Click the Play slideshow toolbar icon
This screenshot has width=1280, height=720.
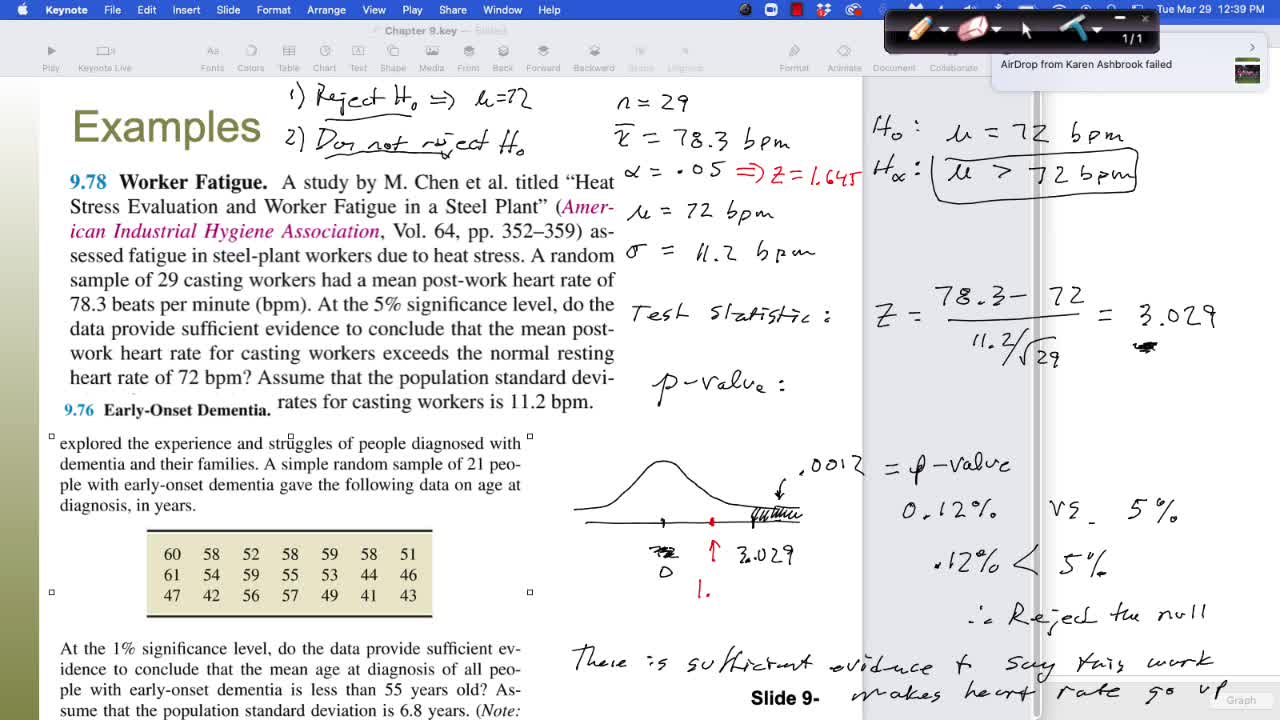click(51, 57)
